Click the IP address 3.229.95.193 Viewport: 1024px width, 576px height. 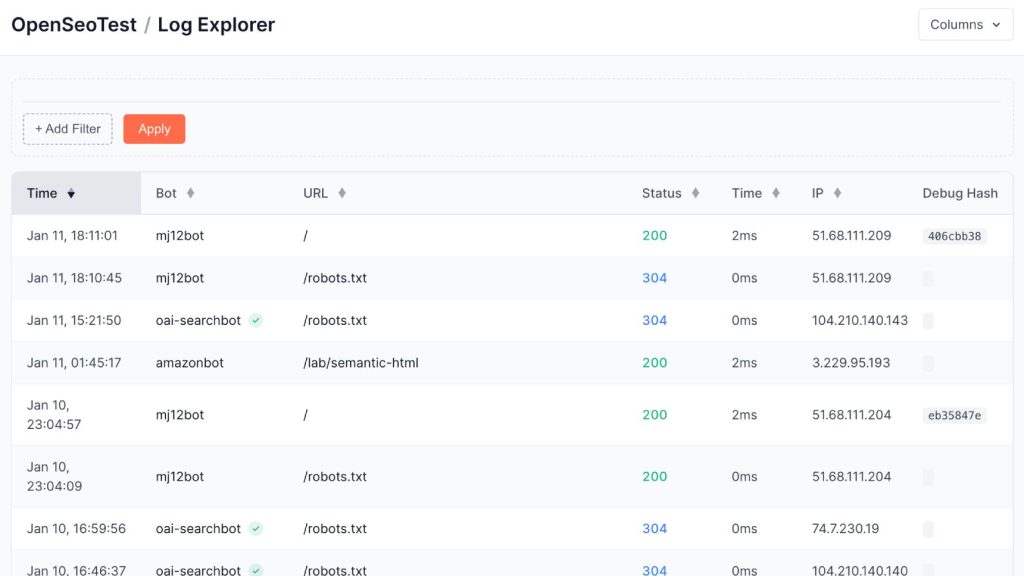[851, 363]
